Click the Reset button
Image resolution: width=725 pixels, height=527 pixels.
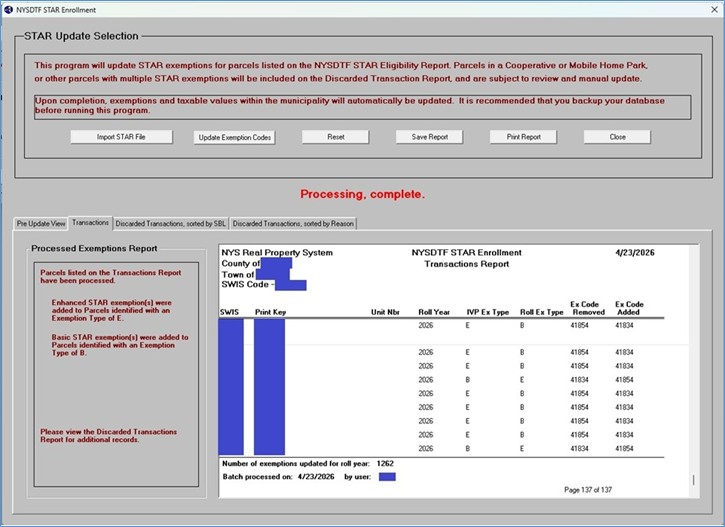[x=336, y=137]
